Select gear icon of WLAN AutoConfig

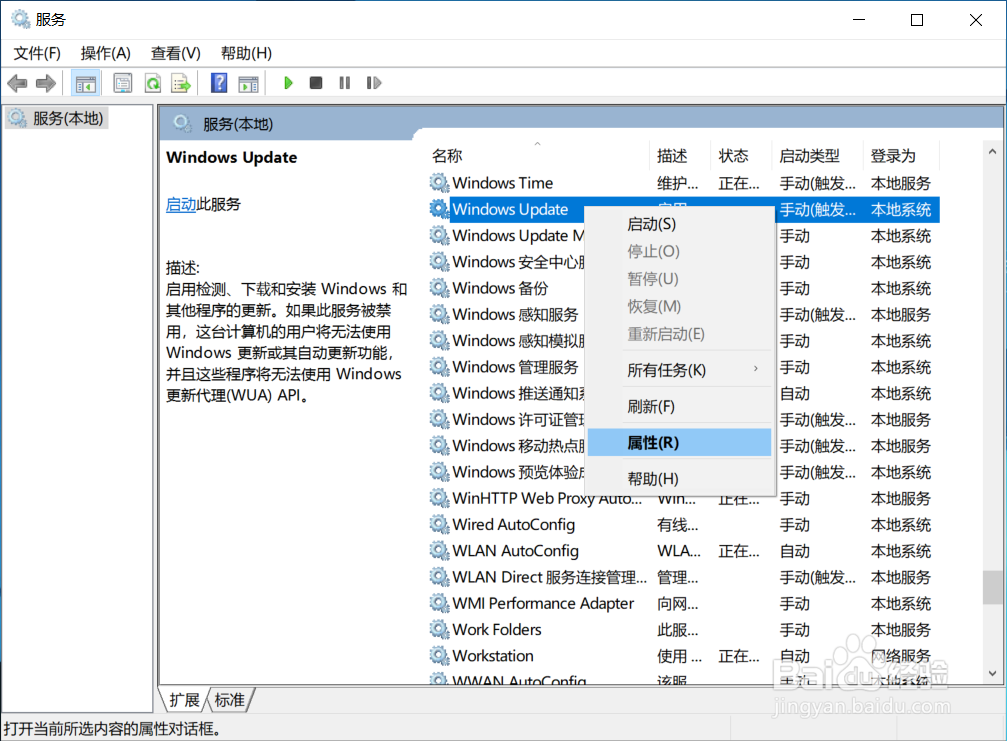[439, 551]
